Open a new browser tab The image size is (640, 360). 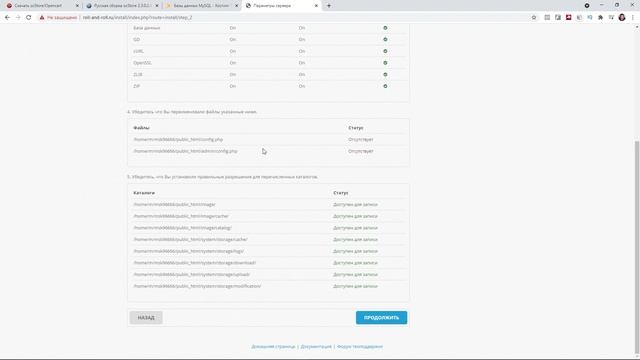point(329,6)
